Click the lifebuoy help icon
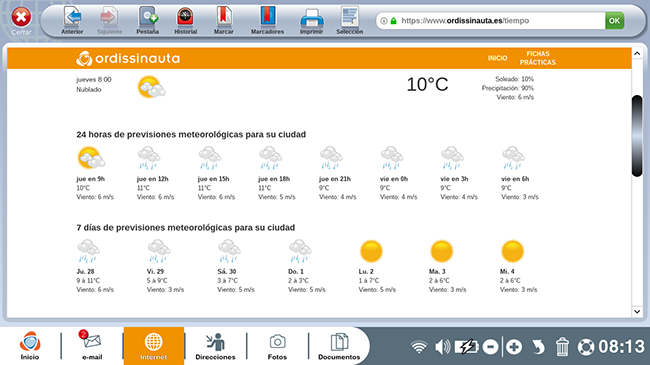Image resolution: width=650 pixels, height=365 pixels. pos(586,347)
